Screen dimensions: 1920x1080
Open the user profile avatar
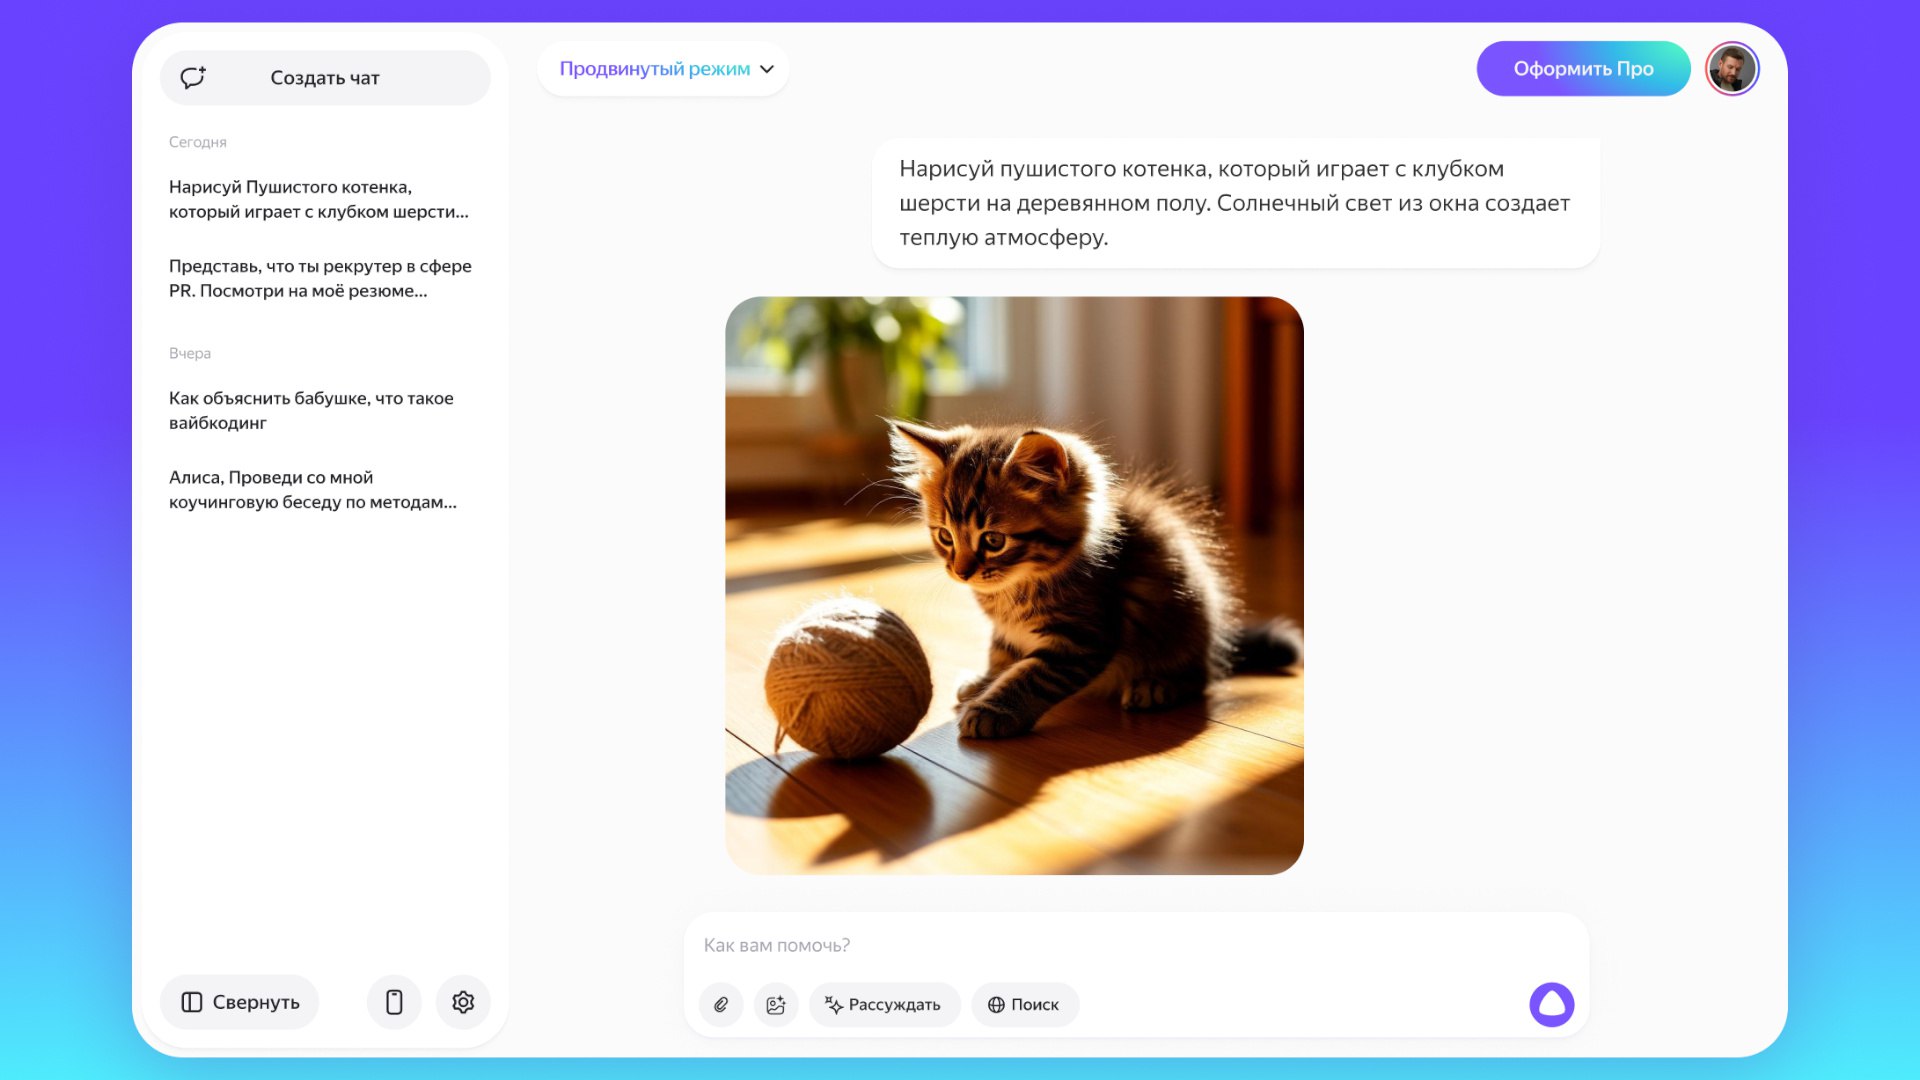1732,69
